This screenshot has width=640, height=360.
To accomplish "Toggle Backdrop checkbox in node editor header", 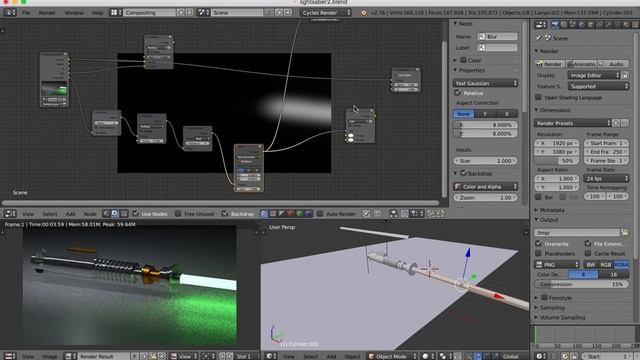I will coord(224,213).
